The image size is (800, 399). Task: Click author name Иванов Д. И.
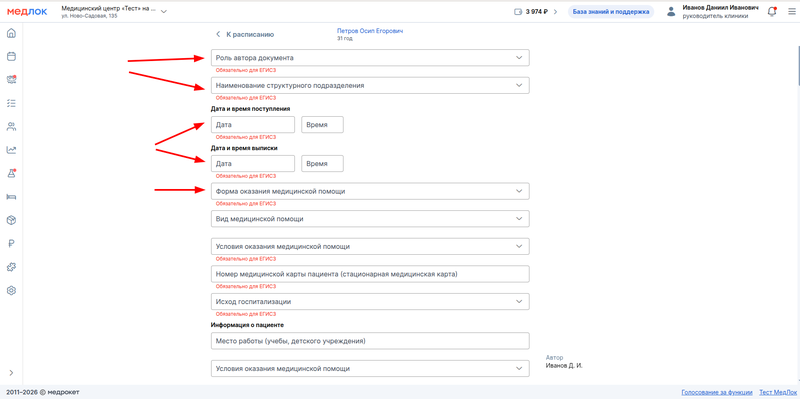(564, 365)
